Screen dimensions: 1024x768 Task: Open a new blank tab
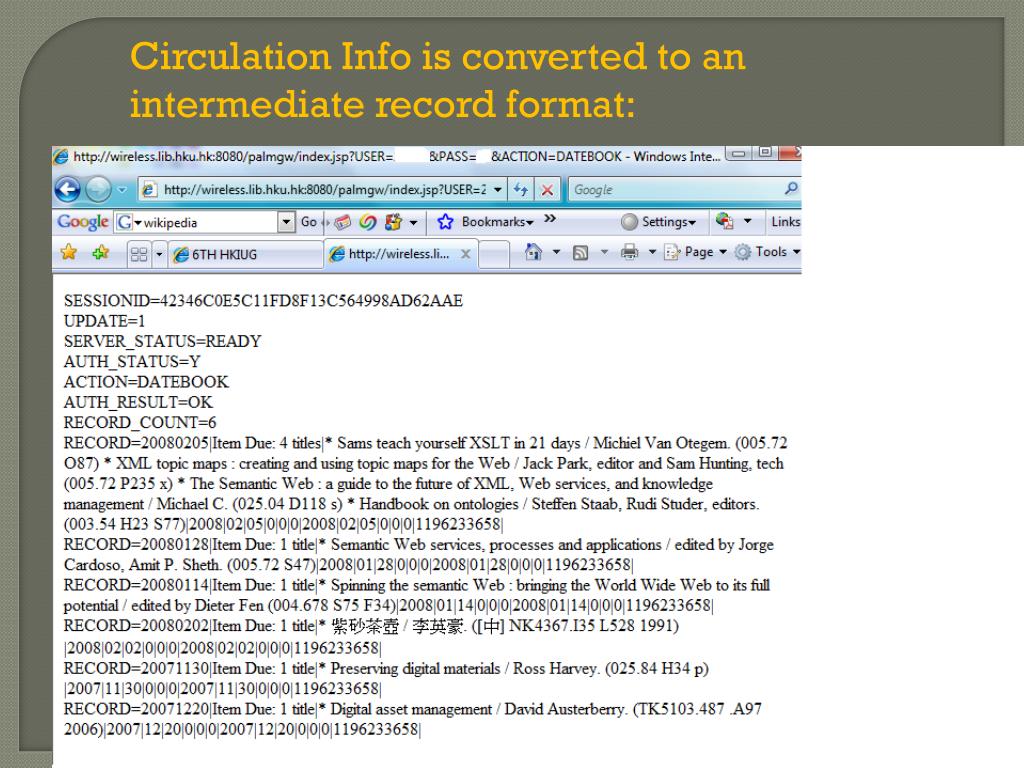point(494,254)
